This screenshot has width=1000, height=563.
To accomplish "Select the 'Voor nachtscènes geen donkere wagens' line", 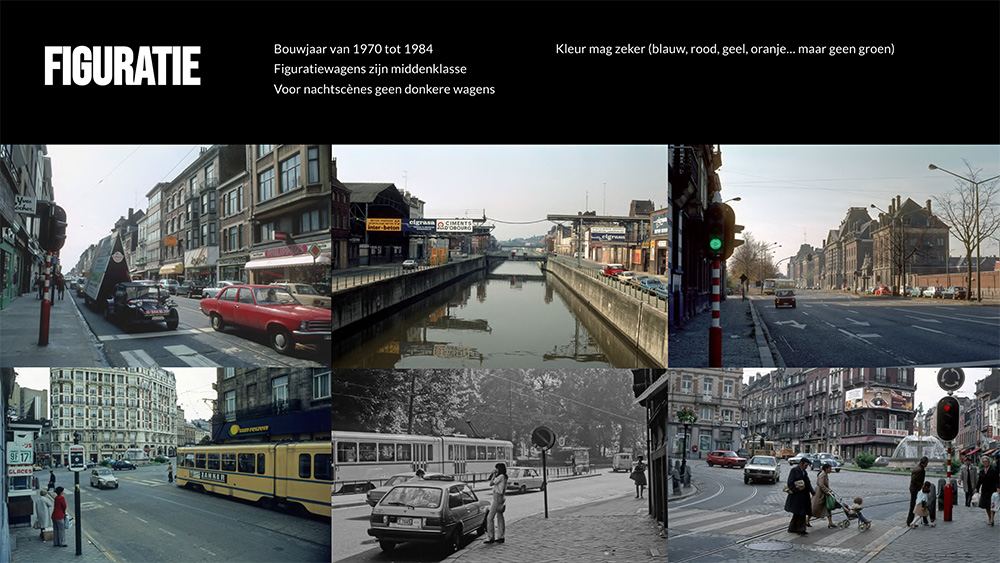I will pos(384,89).
